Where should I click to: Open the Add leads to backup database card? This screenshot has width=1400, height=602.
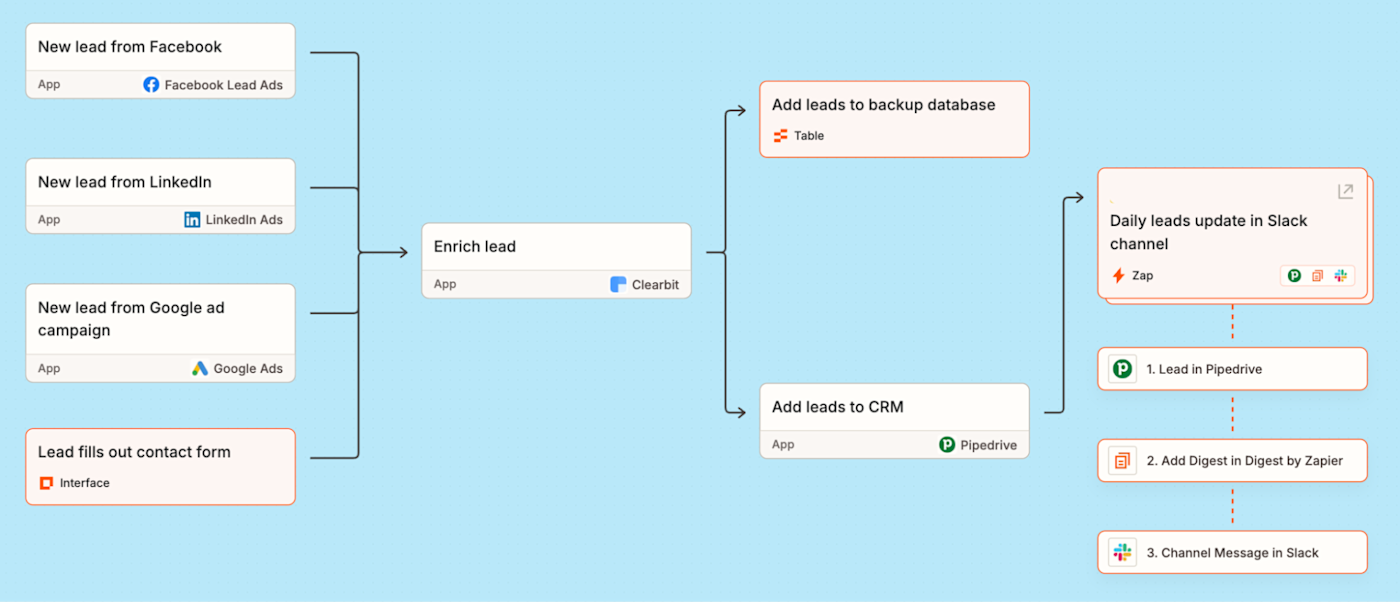pos(894,119)
